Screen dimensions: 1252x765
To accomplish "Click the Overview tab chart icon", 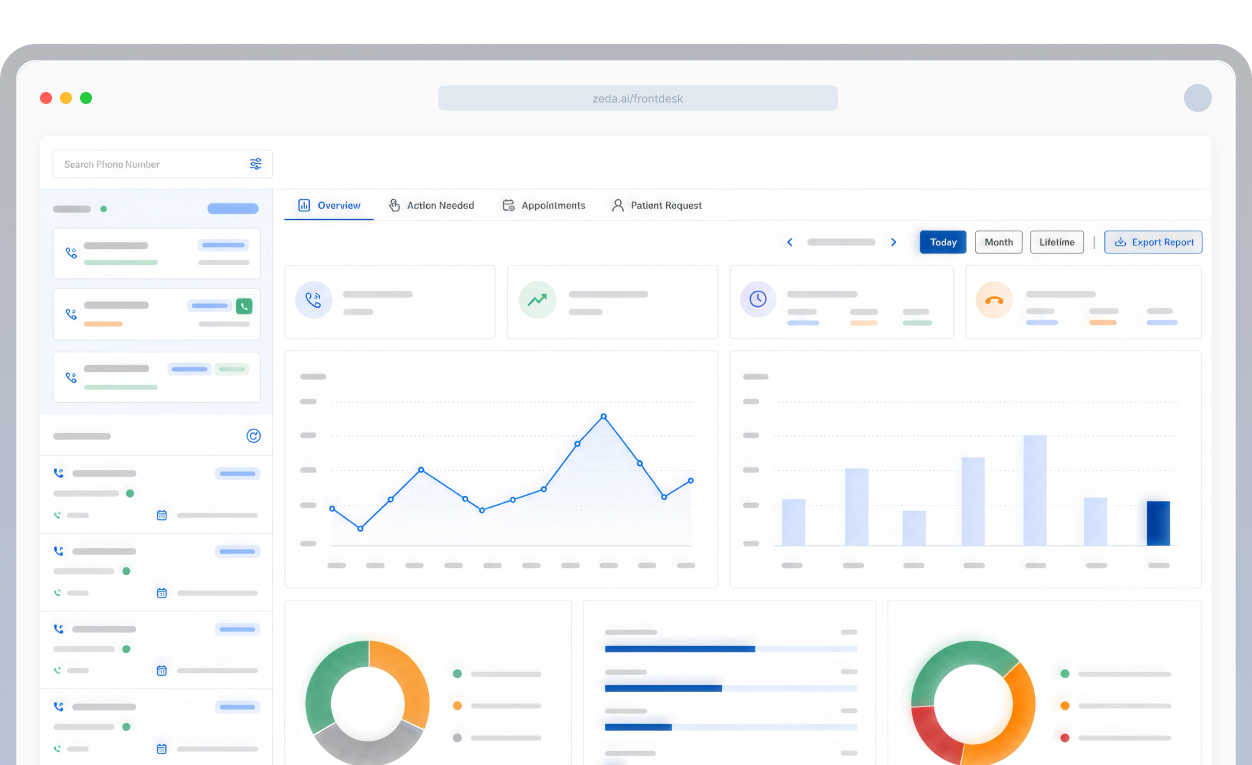I will pos(304,205).
